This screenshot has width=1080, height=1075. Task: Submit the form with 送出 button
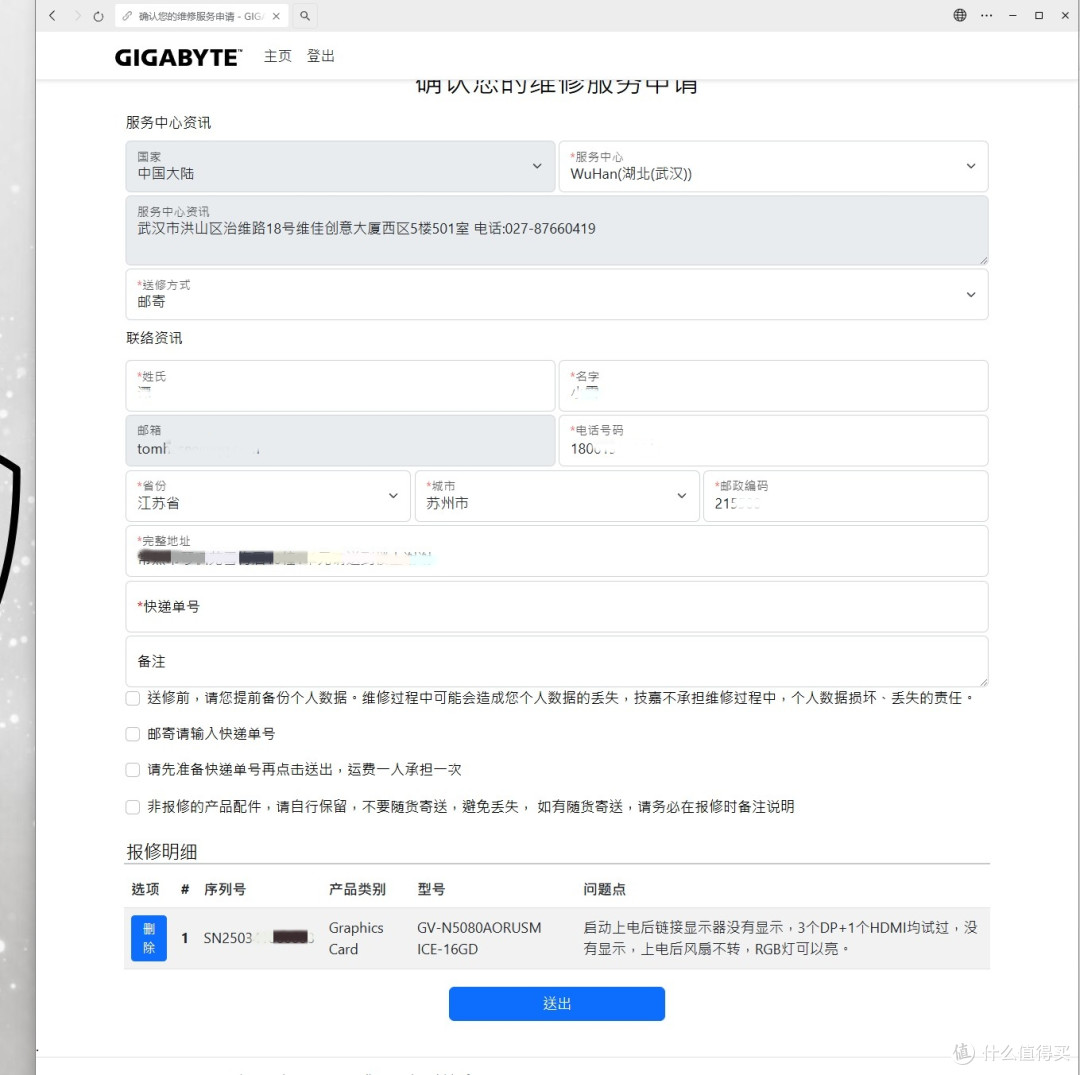557,1003
